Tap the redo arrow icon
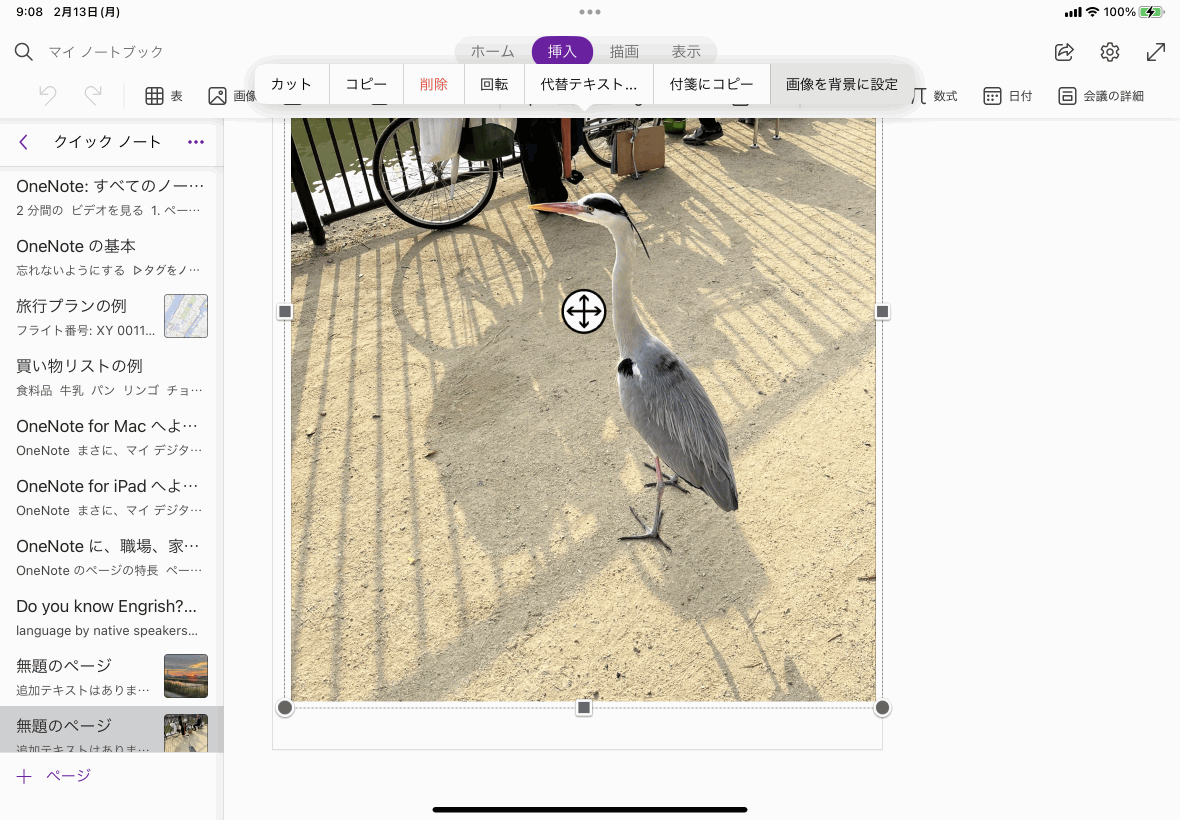 [x=93, y=96]
